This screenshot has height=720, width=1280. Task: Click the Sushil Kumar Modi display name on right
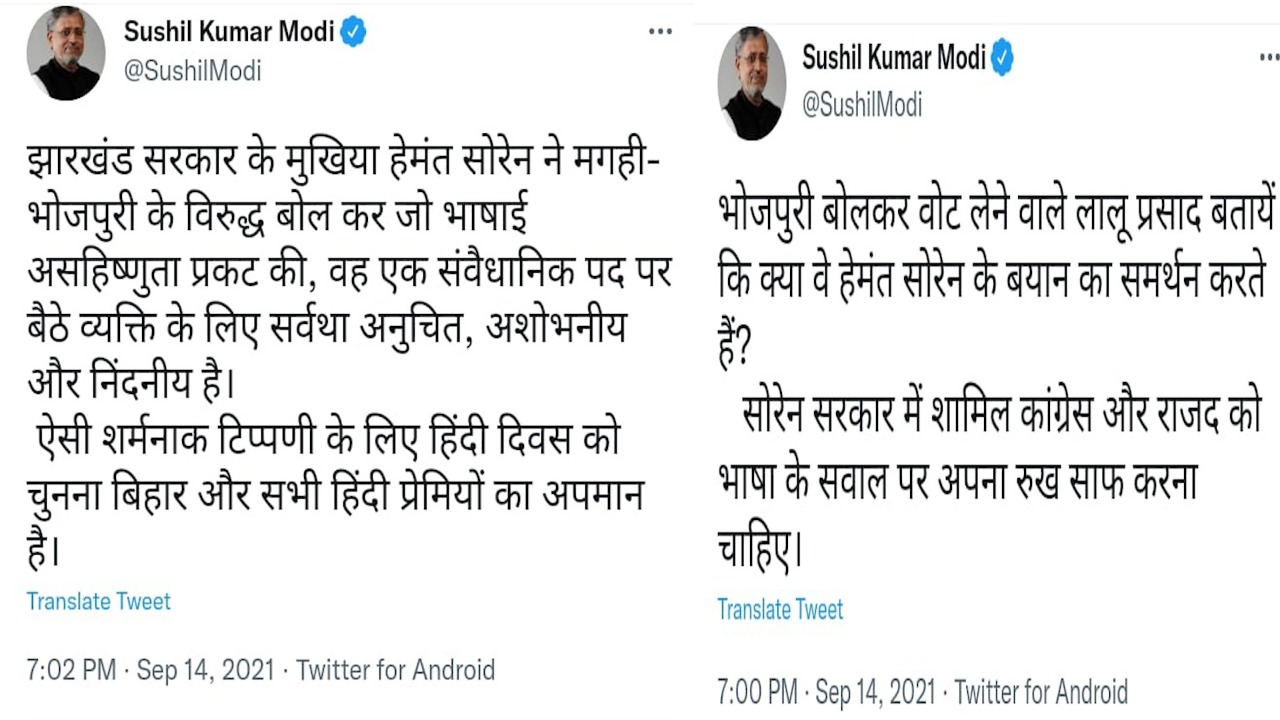893,57
